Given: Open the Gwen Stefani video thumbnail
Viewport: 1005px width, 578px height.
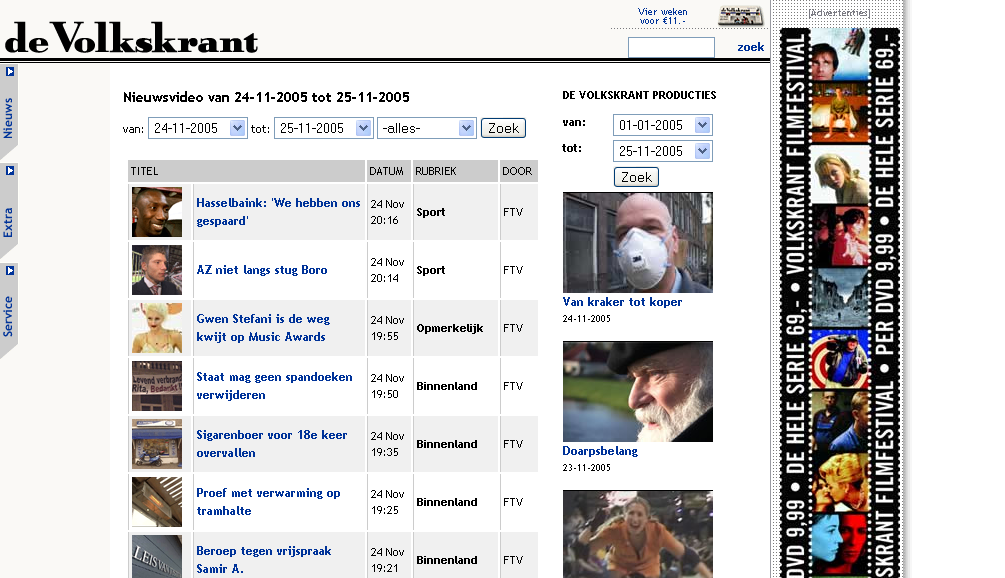Looking at the screenshot, I should click(x=157, y=328).
